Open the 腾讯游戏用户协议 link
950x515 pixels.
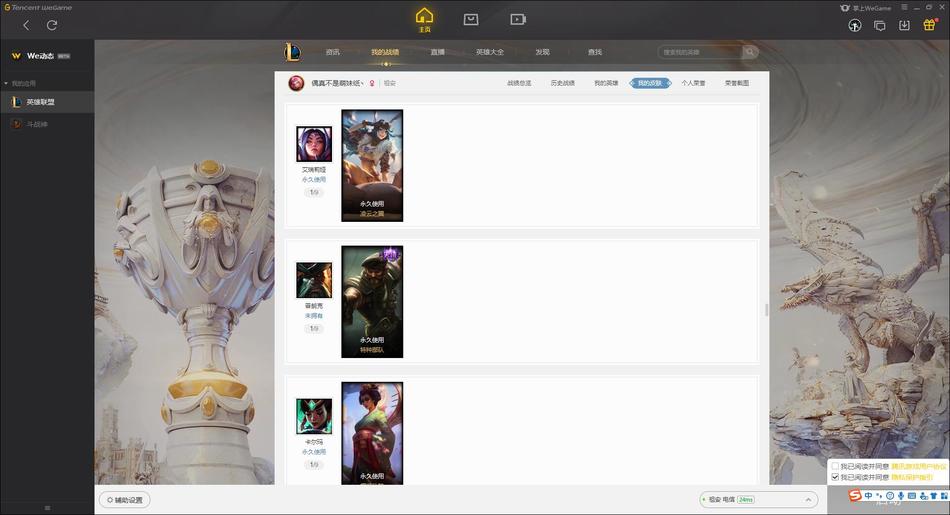(918, 467)
